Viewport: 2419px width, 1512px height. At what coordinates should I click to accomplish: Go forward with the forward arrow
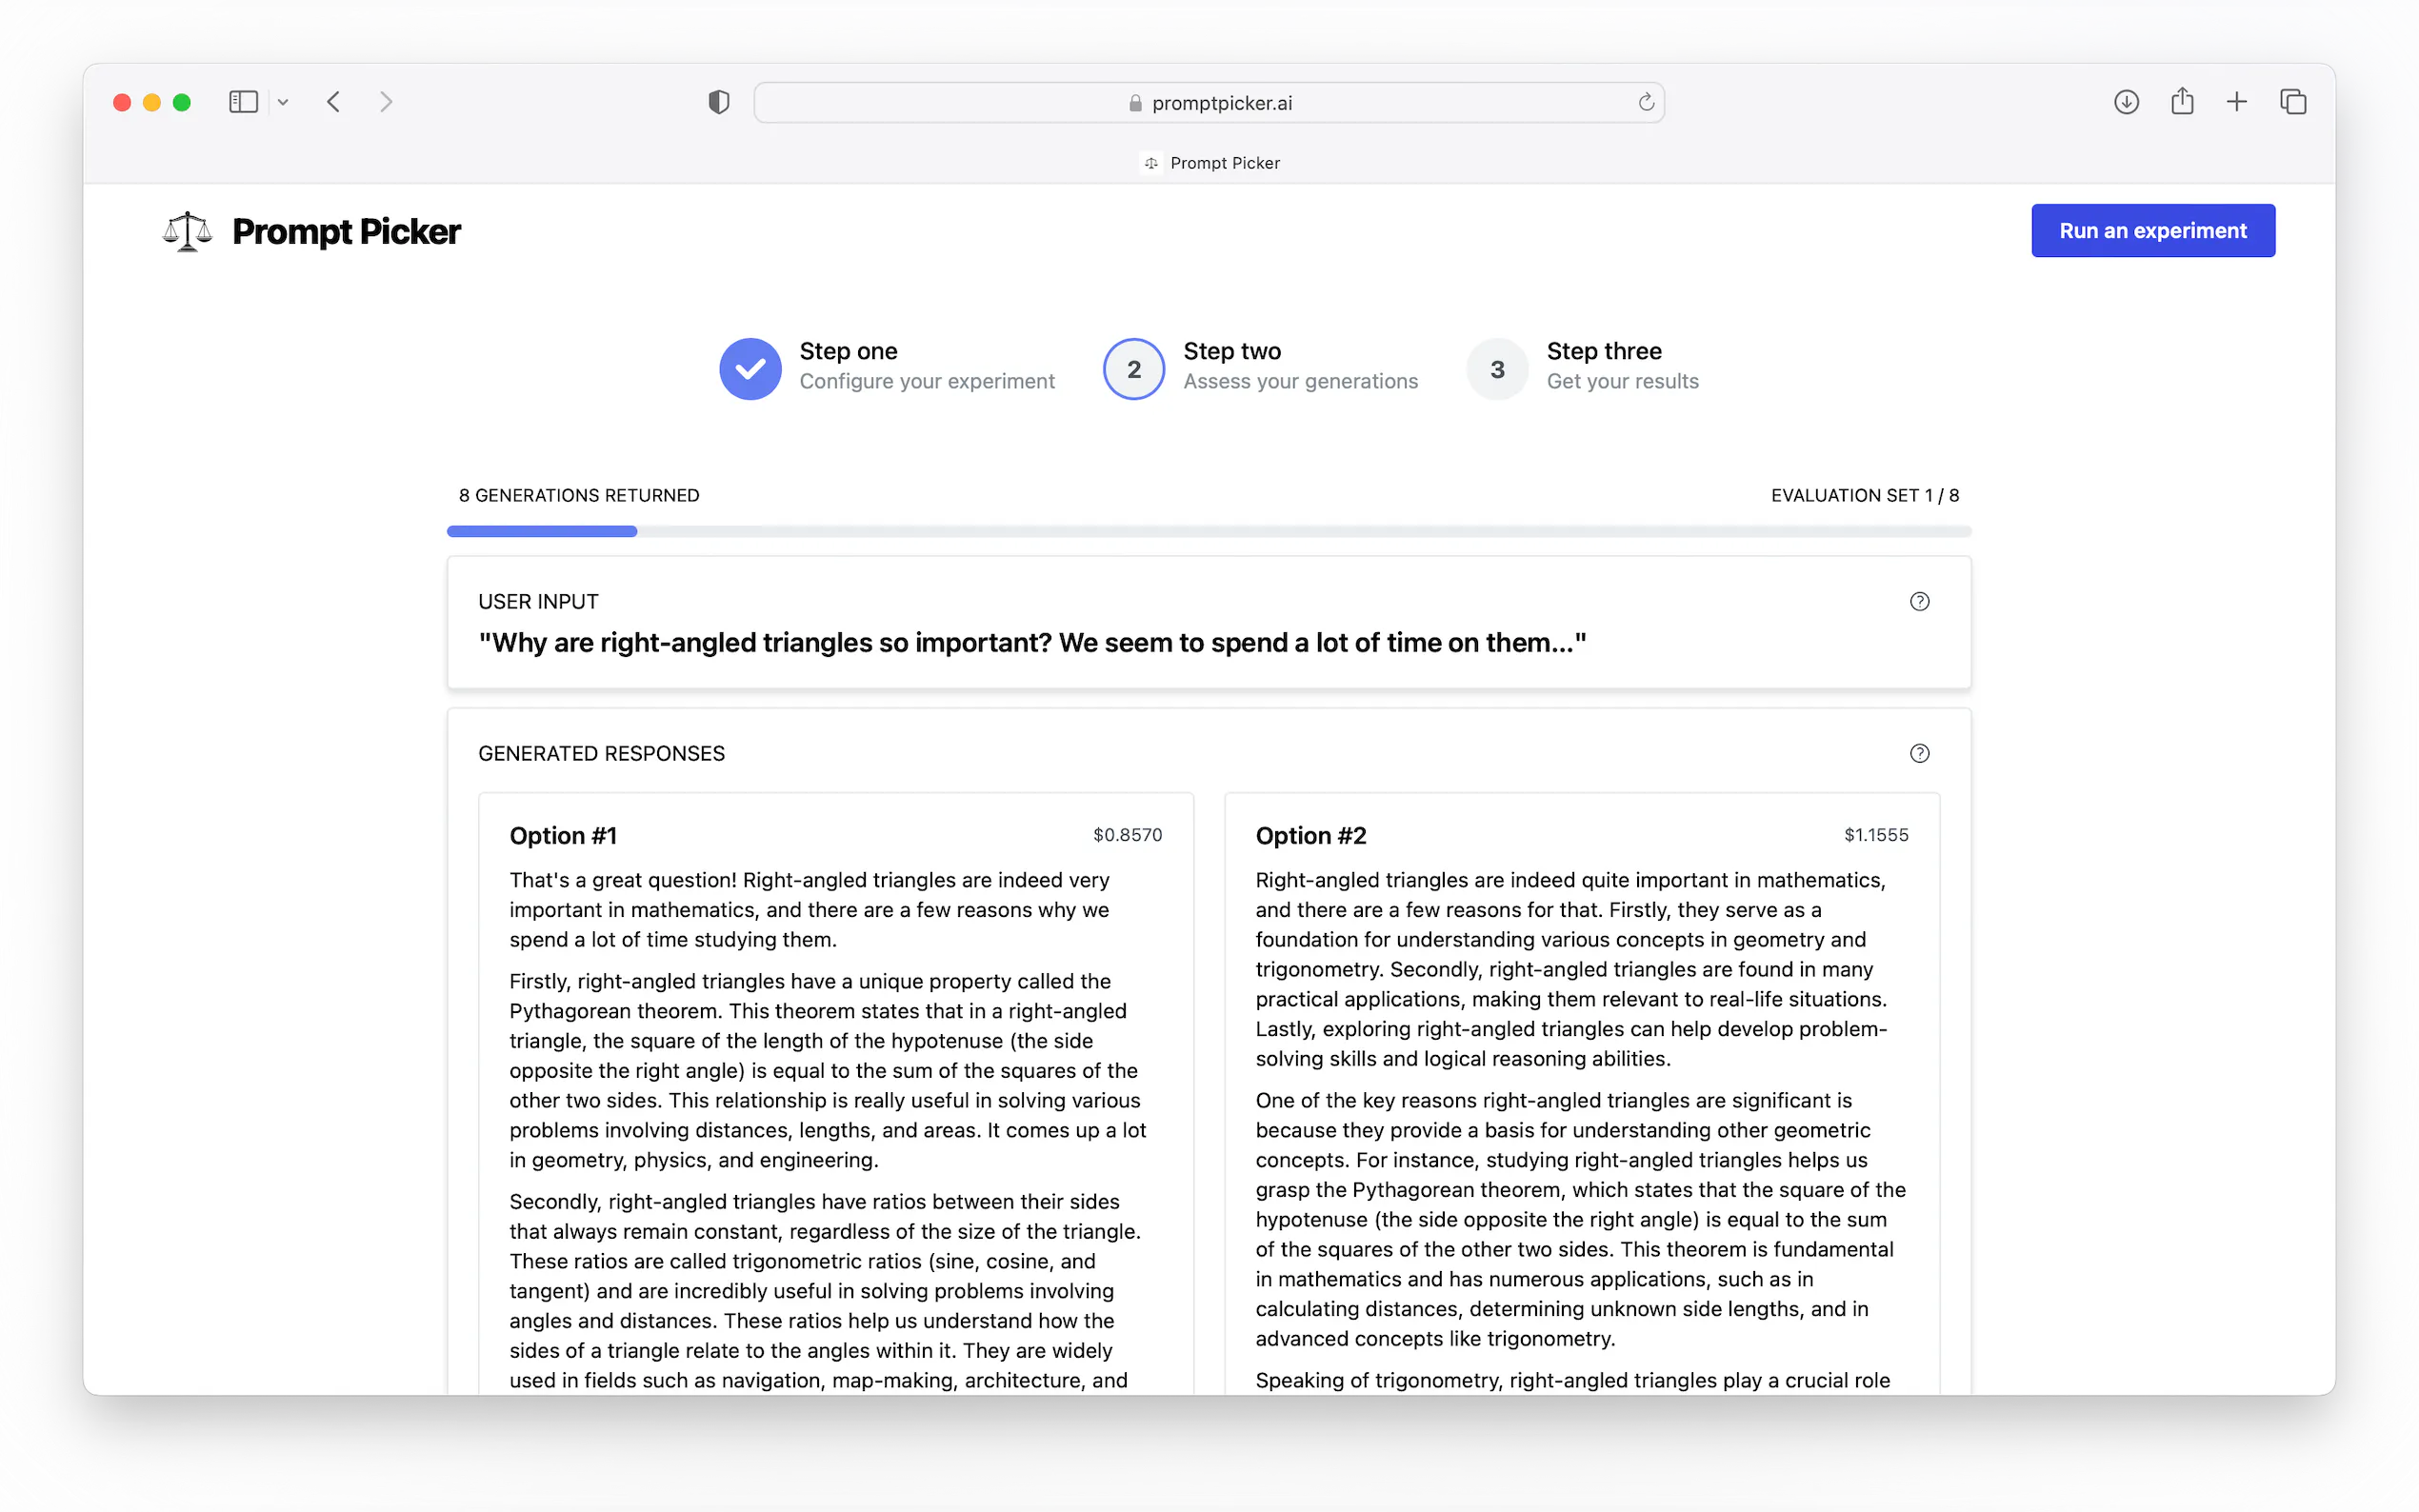click(386, 102)
